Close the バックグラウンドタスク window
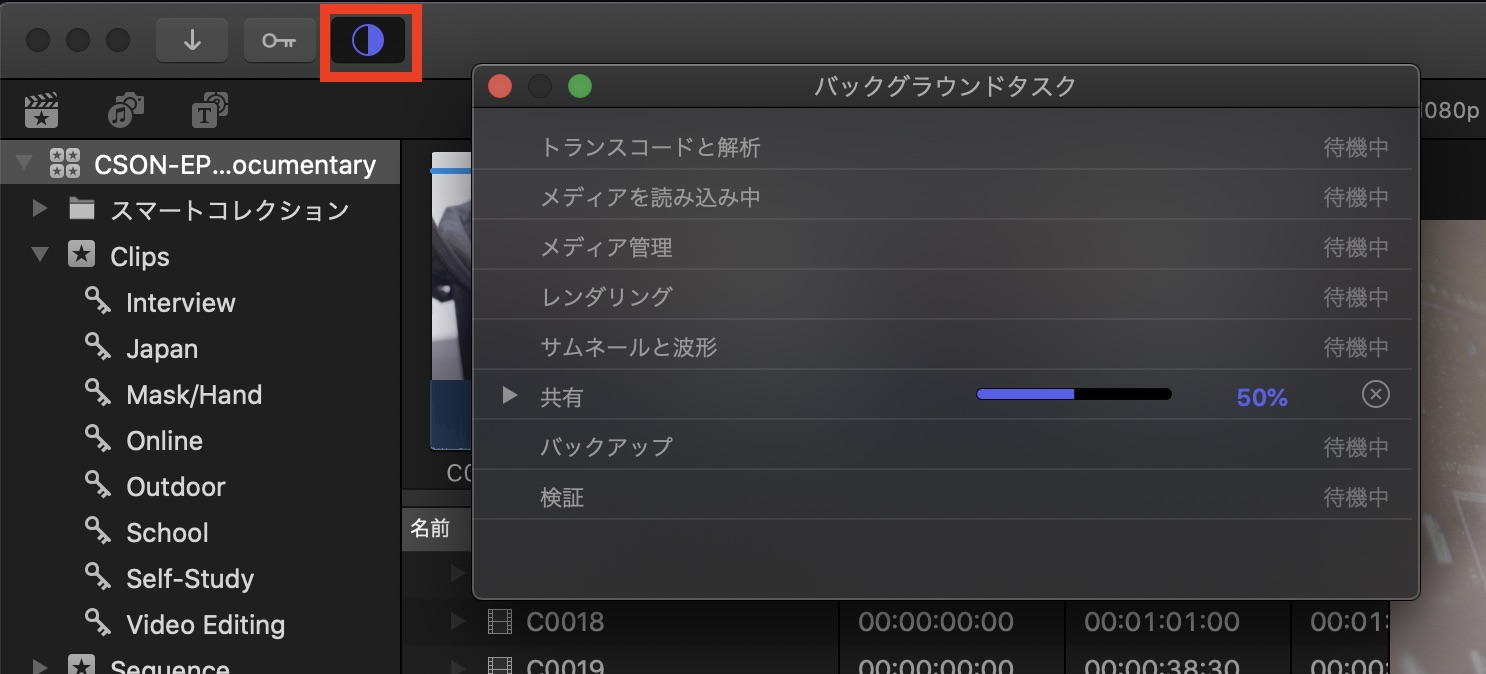Image resolution: width=1486 pixels, height=674 pixels. click(500, 87)
